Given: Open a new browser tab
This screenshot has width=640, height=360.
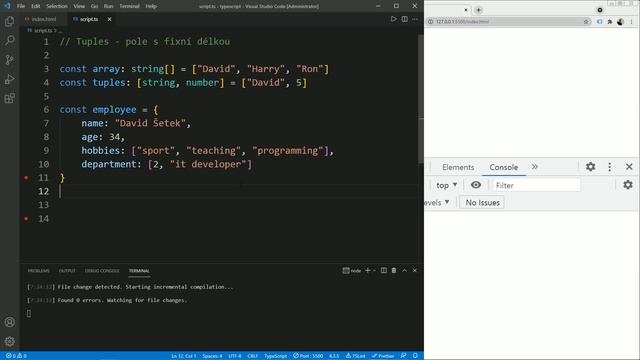Looking at the screenshot, I should point(478,10).
